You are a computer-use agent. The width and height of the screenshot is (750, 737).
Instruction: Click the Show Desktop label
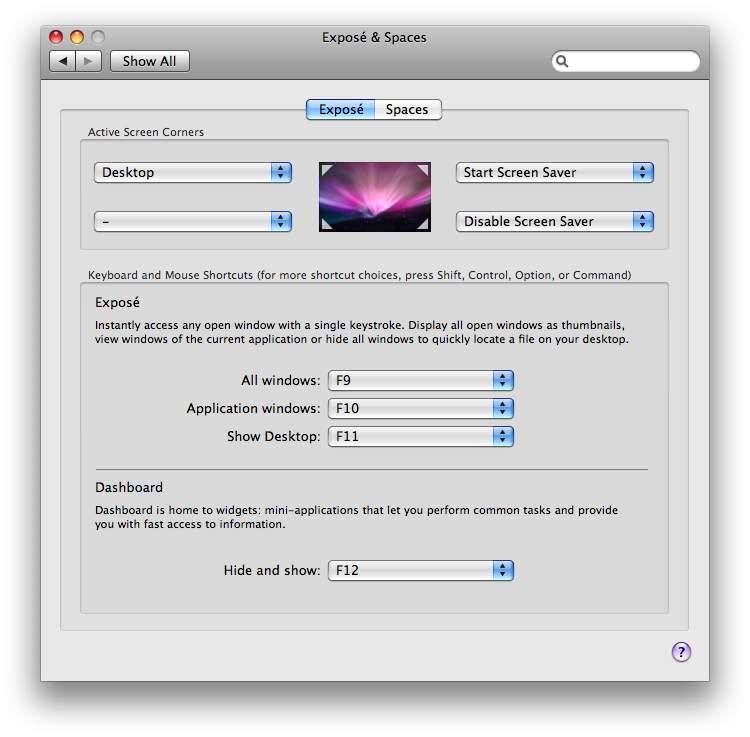[x=274, y=436]
